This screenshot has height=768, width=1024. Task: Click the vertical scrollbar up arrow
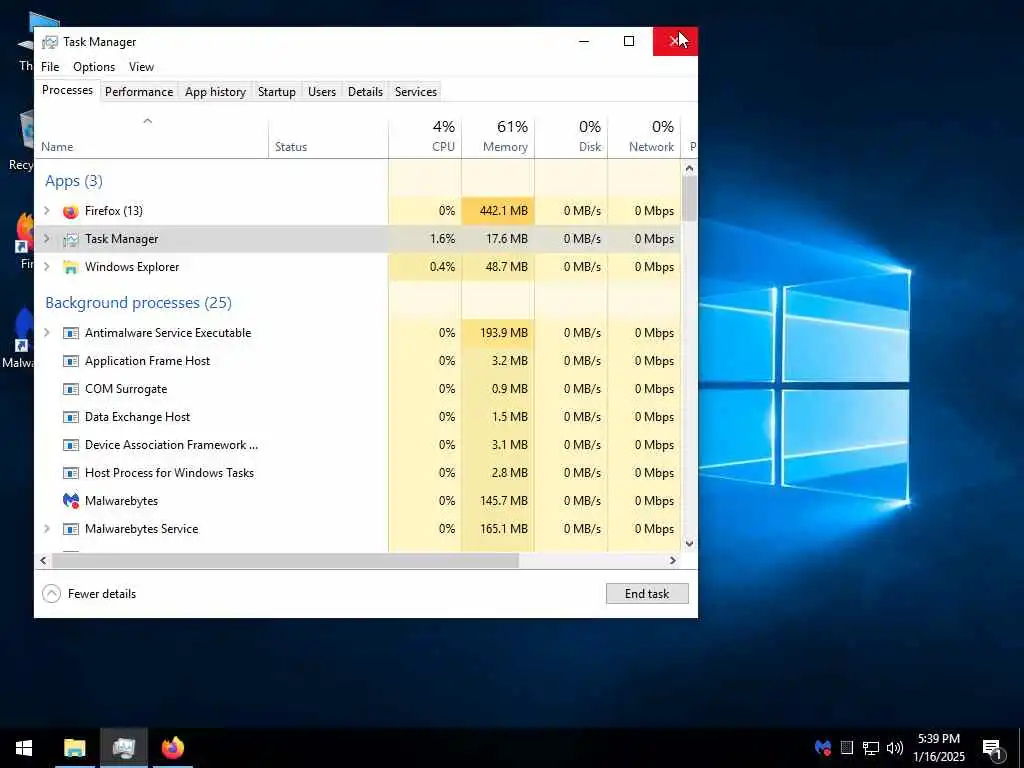[x=689, y=168]
